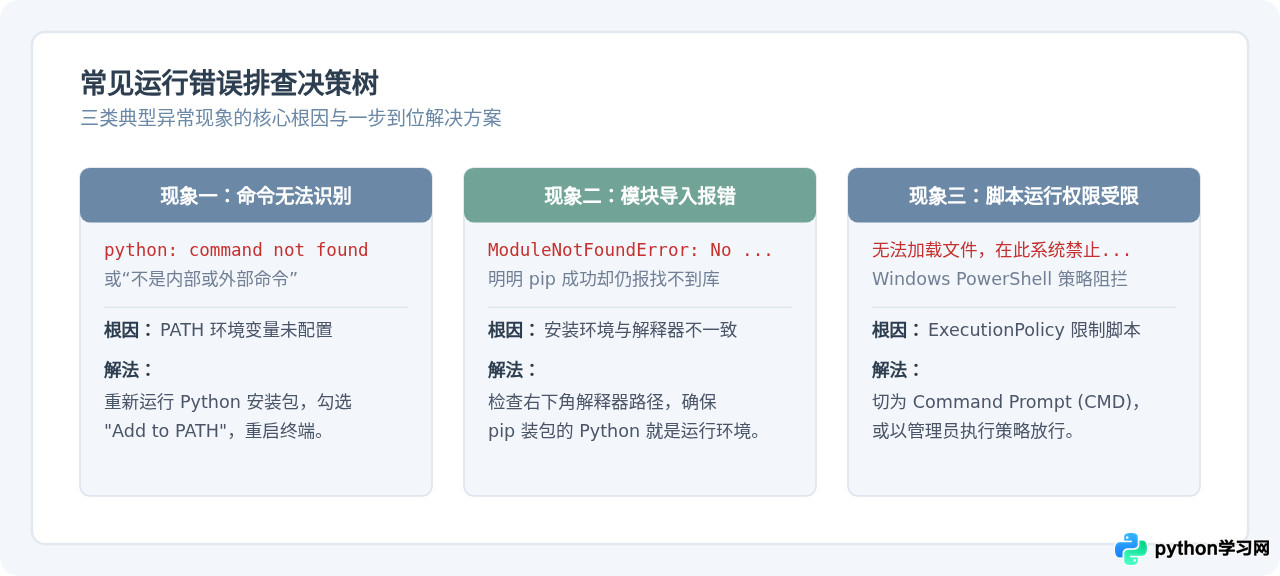Select header 现象三：脚本运行权限受限

(1024, 195)
